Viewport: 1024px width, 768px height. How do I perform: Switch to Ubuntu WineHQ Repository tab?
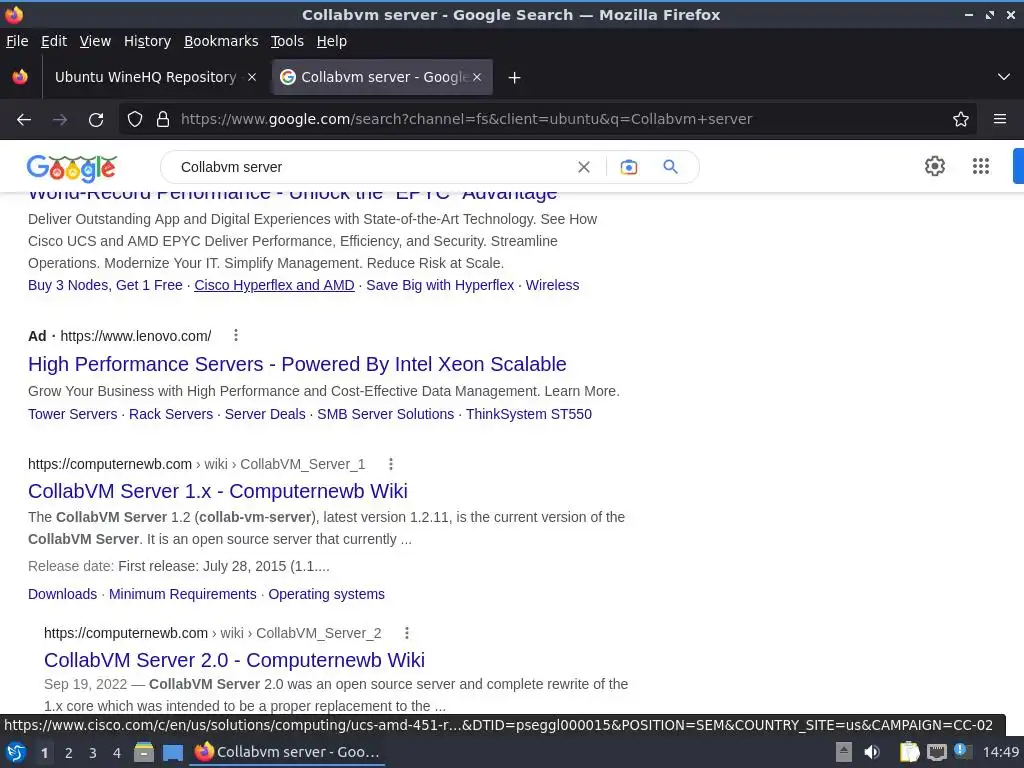coord(145,77)
